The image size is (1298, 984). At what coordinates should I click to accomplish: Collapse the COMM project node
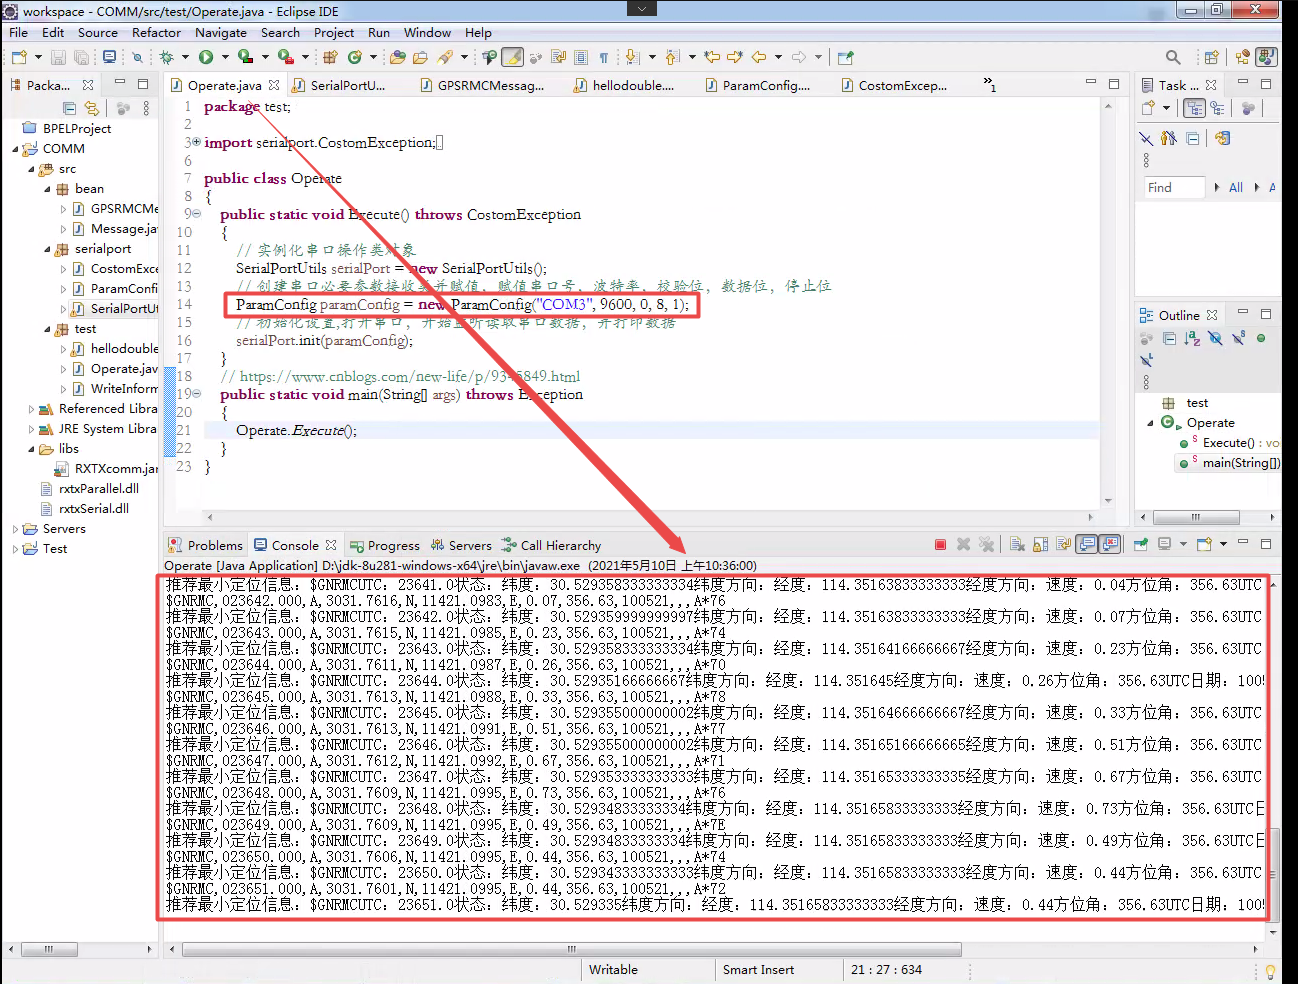[x=15, y=149]
